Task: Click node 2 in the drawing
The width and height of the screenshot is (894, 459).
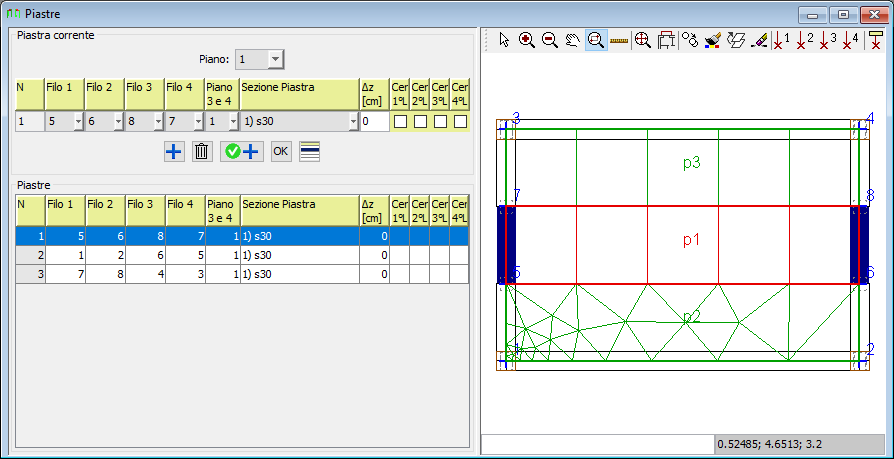Action: 870,350
